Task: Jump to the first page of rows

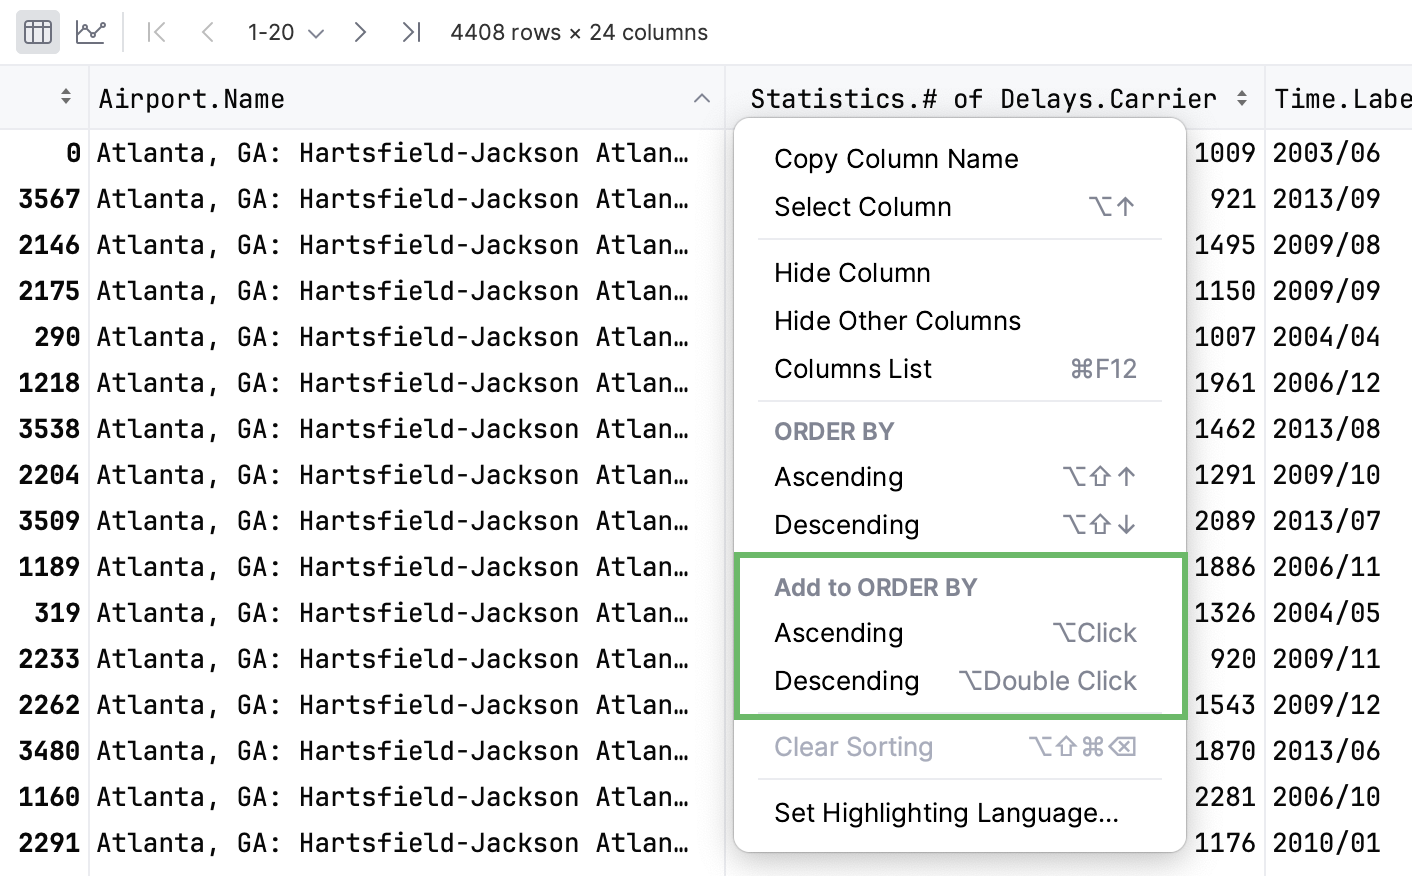Action: point(156,32)
